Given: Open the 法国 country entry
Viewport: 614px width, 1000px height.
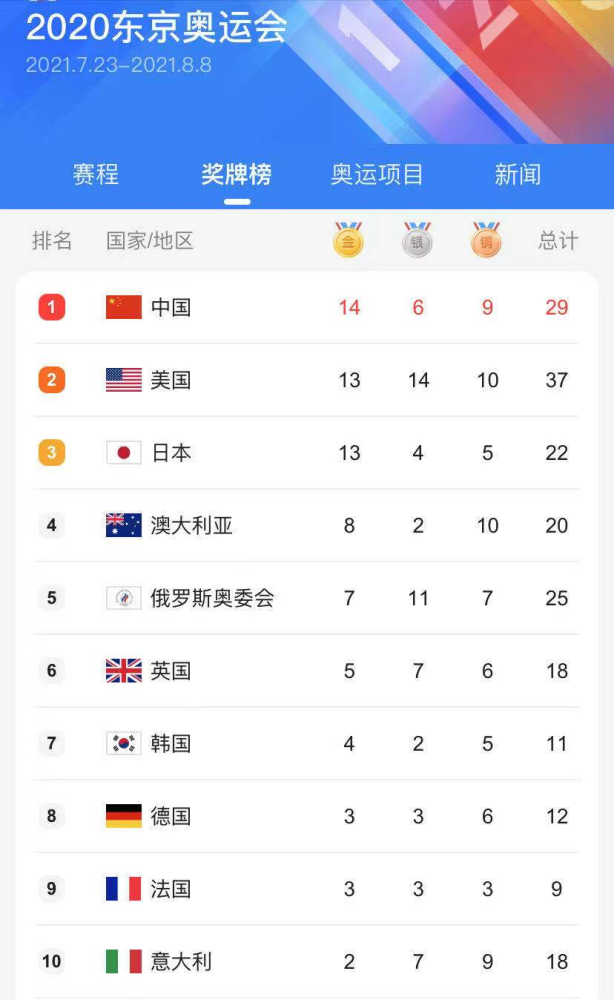Looking at the screenshot, I should coord(307,888).
